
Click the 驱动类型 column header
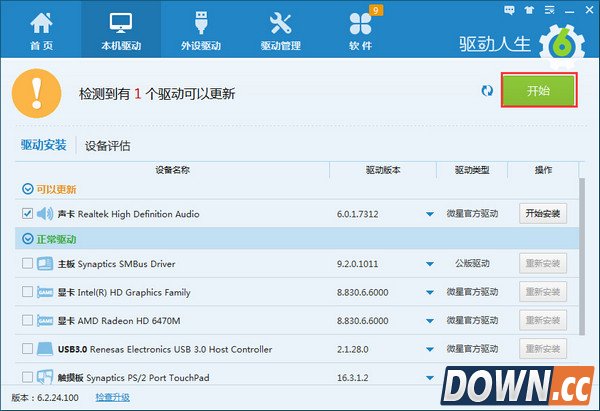pyautogui.click(x=472, y=170)
